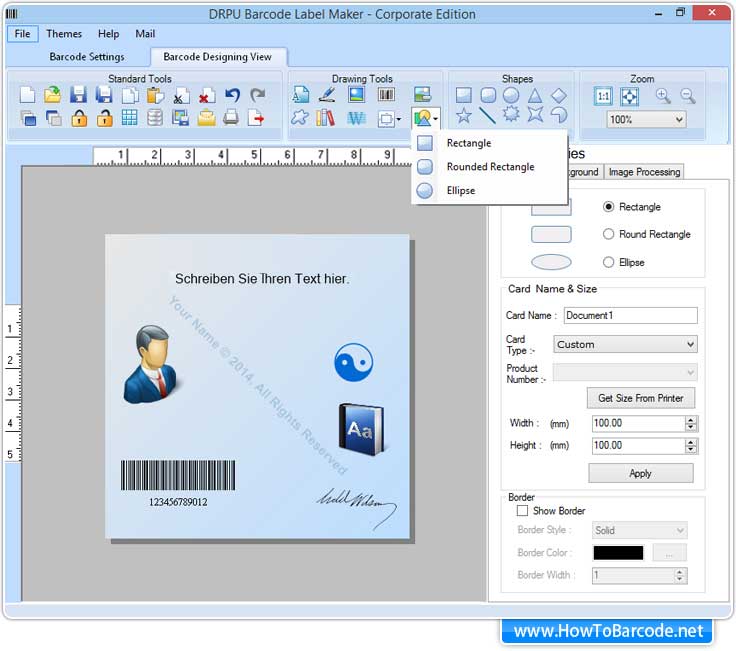
Task: Click the open padlock Unlock icon
Action: pos(104,118)
